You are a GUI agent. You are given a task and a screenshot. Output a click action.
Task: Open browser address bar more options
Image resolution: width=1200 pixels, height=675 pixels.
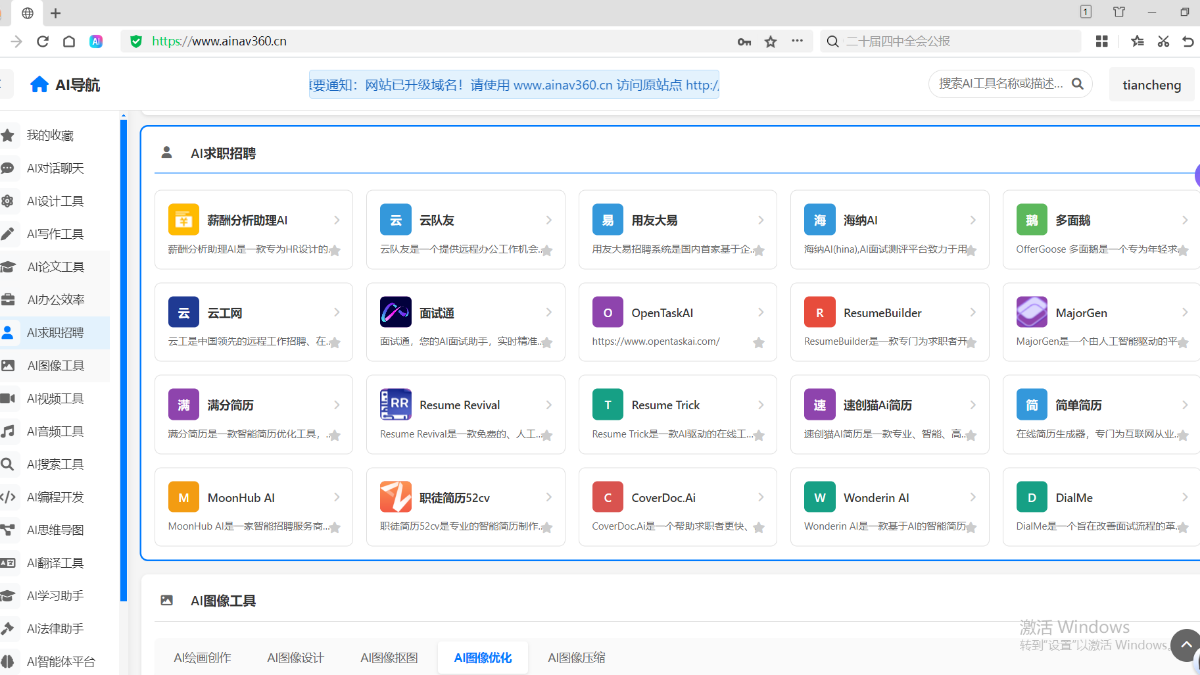coord(797,41)
